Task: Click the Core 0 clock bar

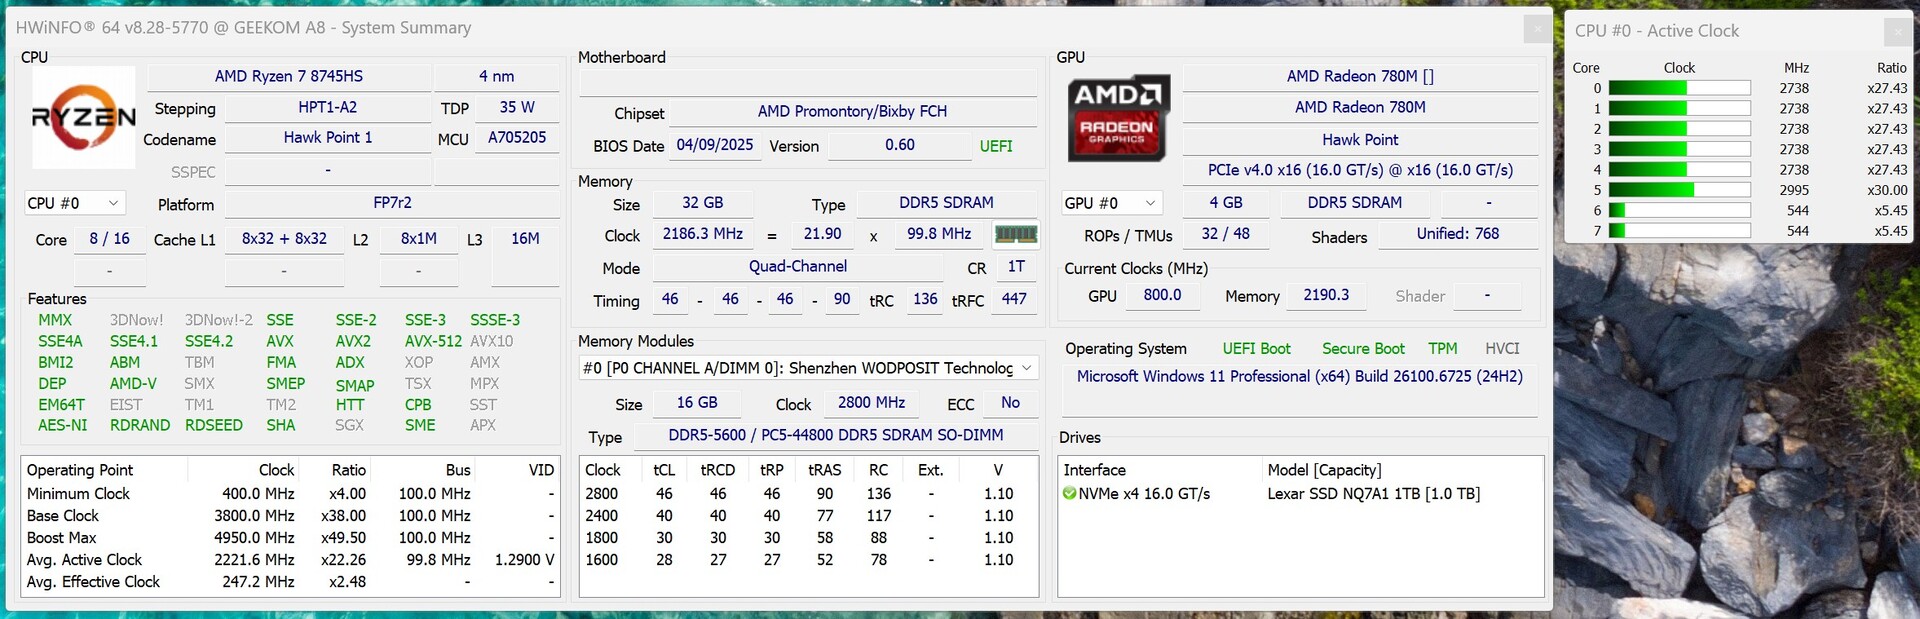Action: (1678, 88)
